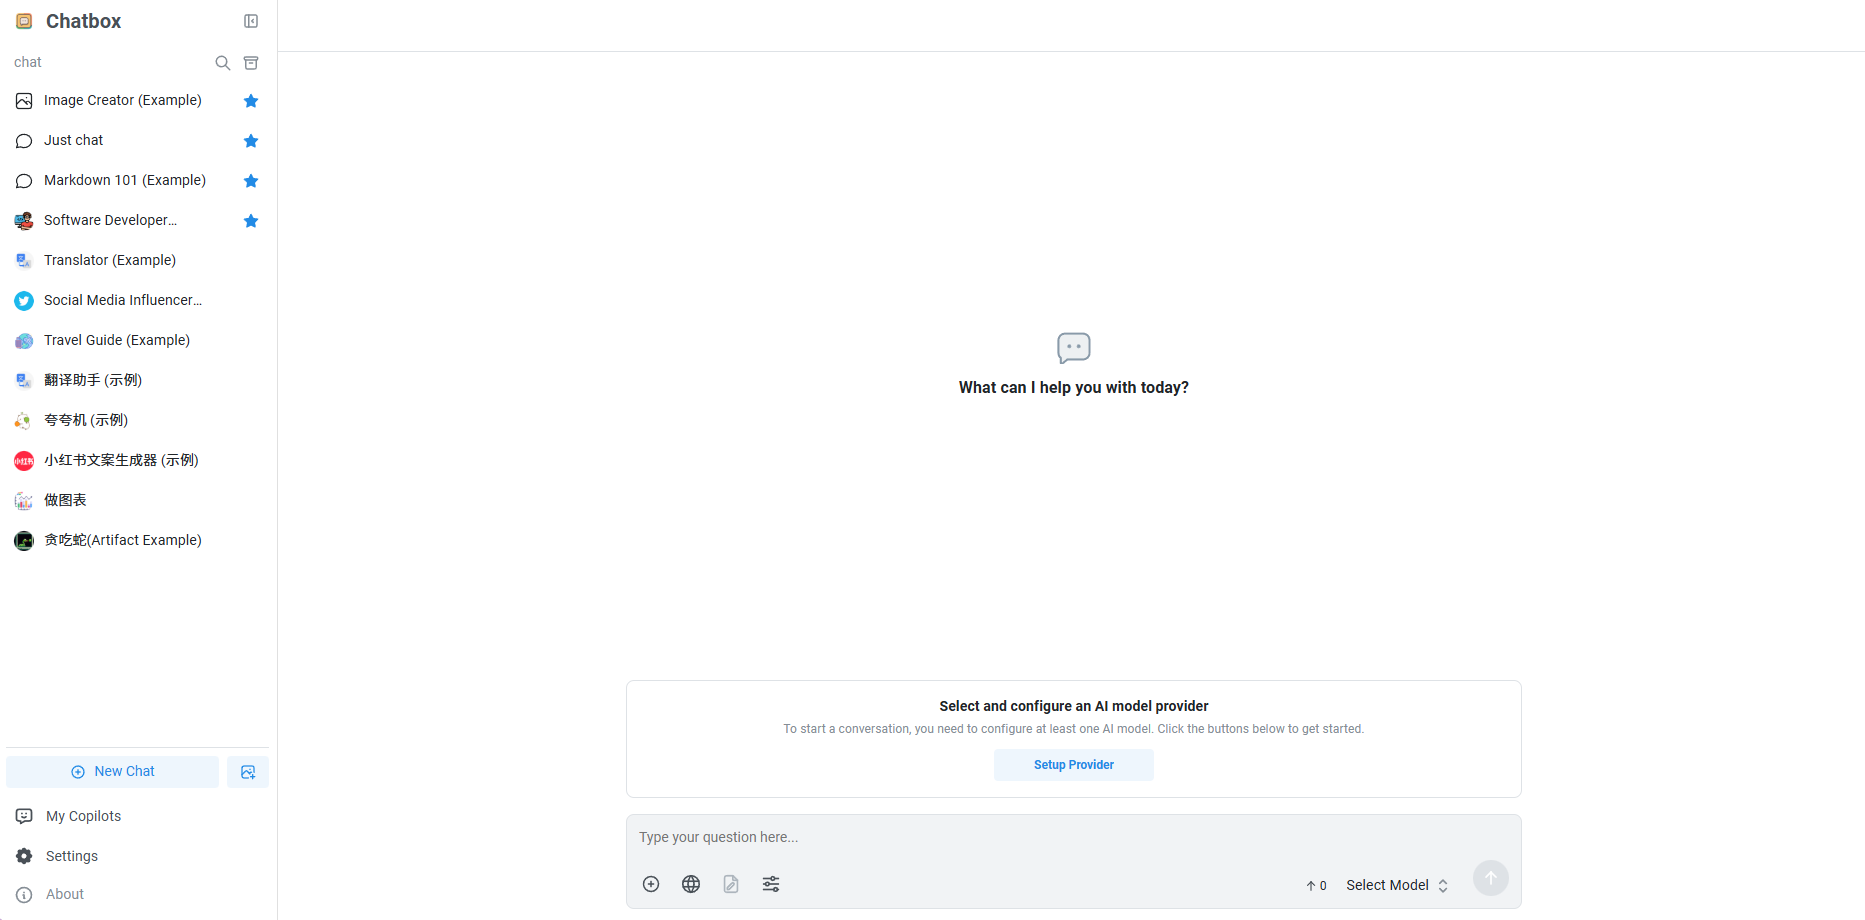Open 贪吃蛇(Artifact Example) conversation
1865x920 pixels.
pyautogui.click(x=138, y=541)
